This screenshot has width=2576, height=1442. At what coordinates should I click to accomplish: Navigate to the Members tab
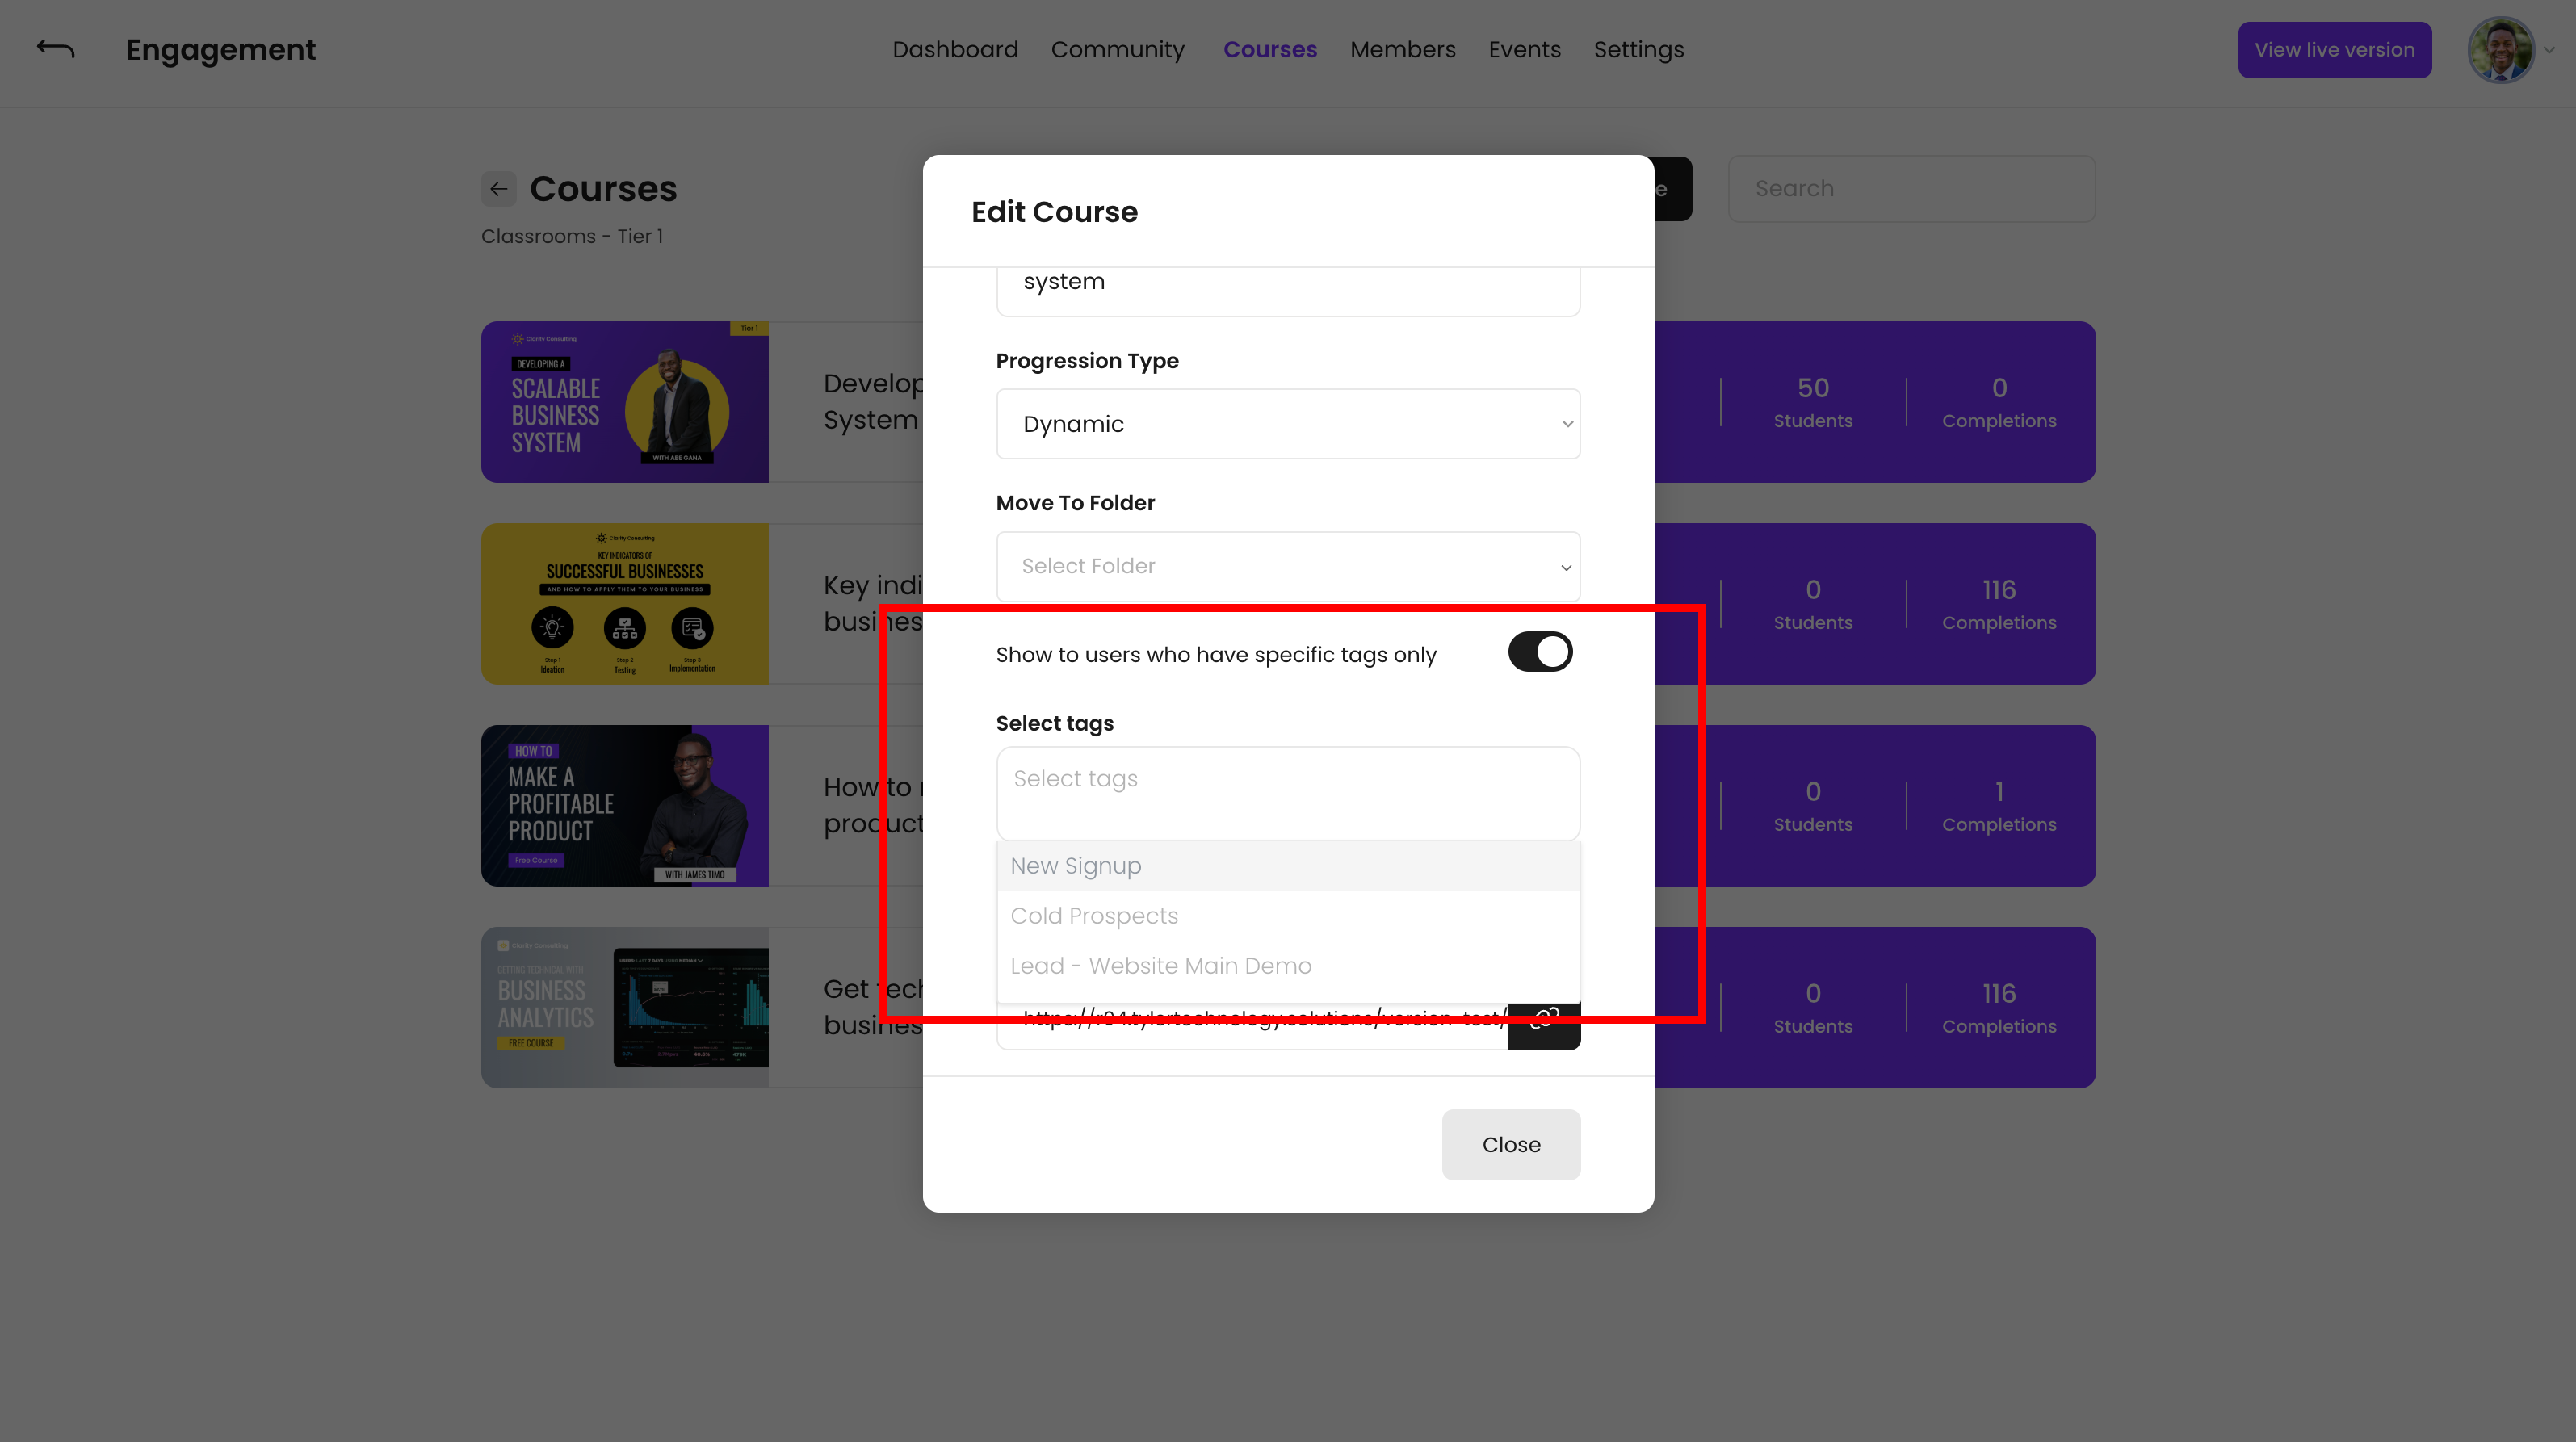tap(1402, 49)
